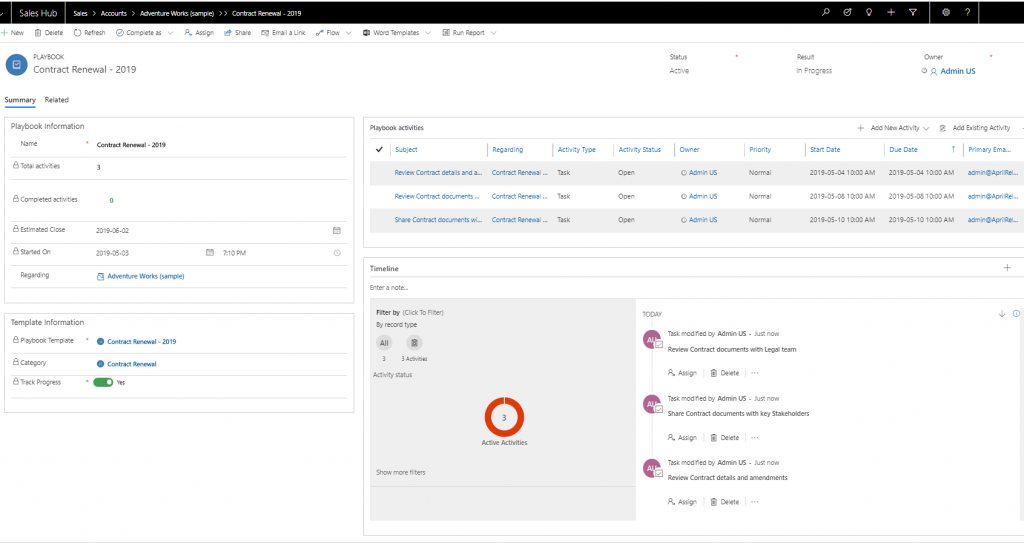Screen dimensions: 1024x543
Task: Switch to the Related tab
Action: click(x=57, y=100)
